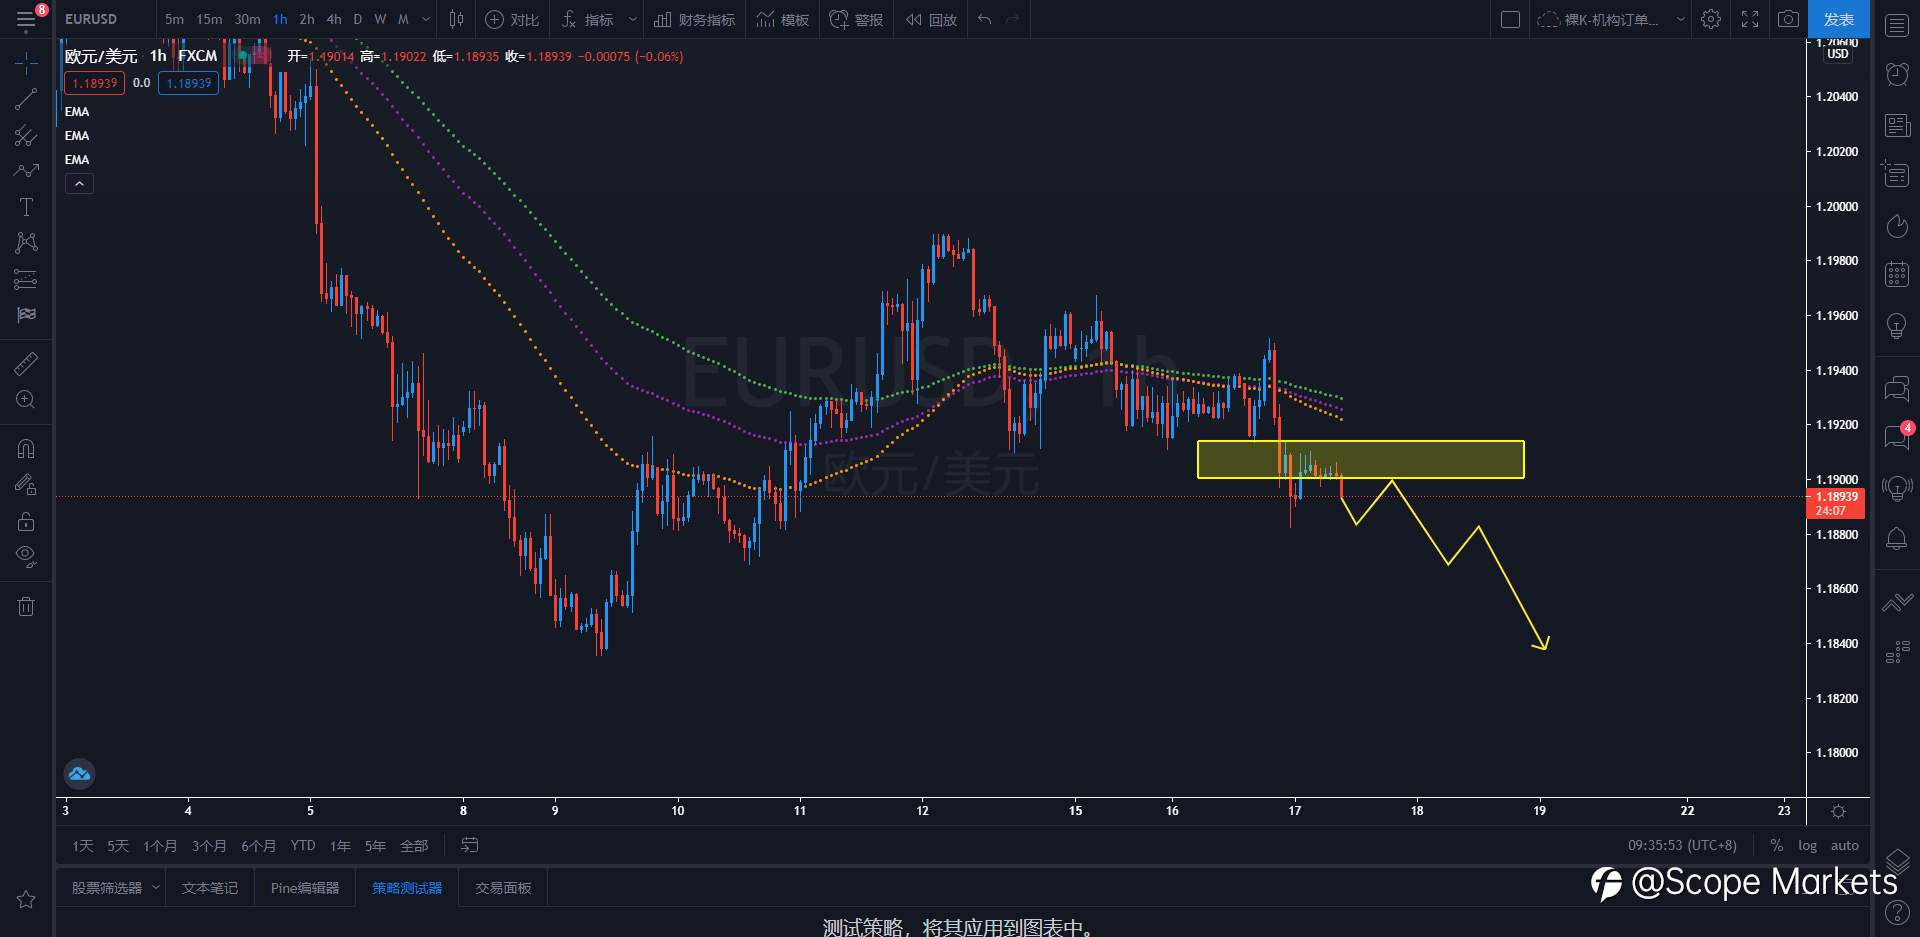
Task: Activate the zoom-in tool
Action: tap(26, 399)
